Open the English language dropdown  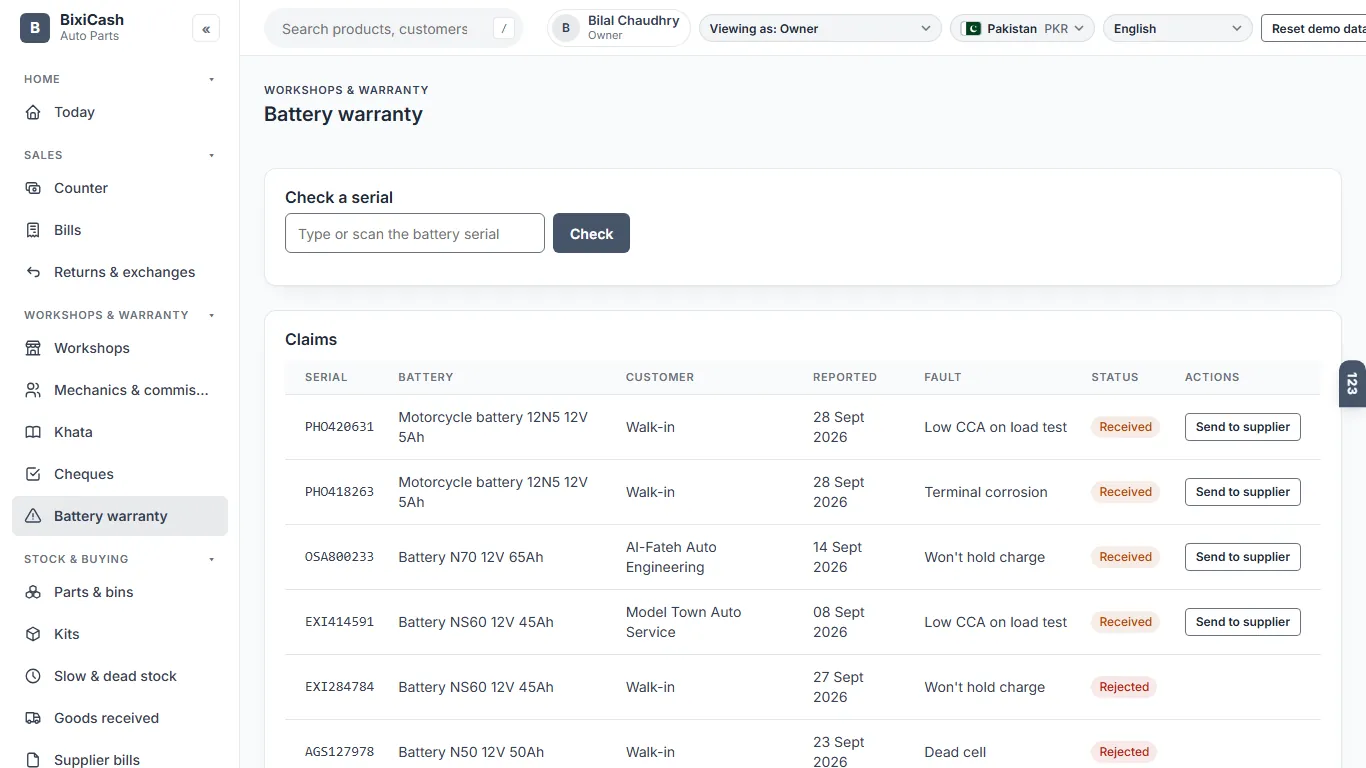1177,29
